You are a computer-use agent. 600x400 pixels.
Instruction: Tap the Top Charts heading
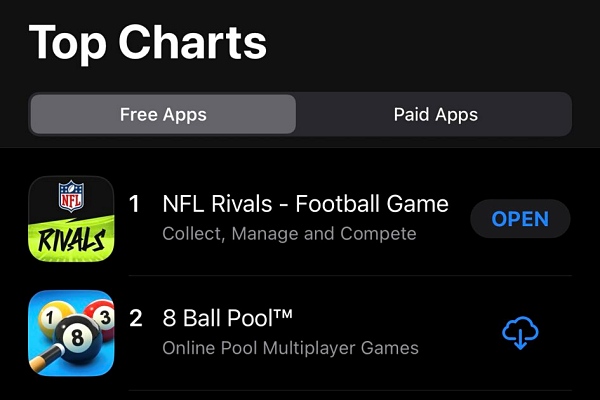pyautogui.click(x=148, y=42)
